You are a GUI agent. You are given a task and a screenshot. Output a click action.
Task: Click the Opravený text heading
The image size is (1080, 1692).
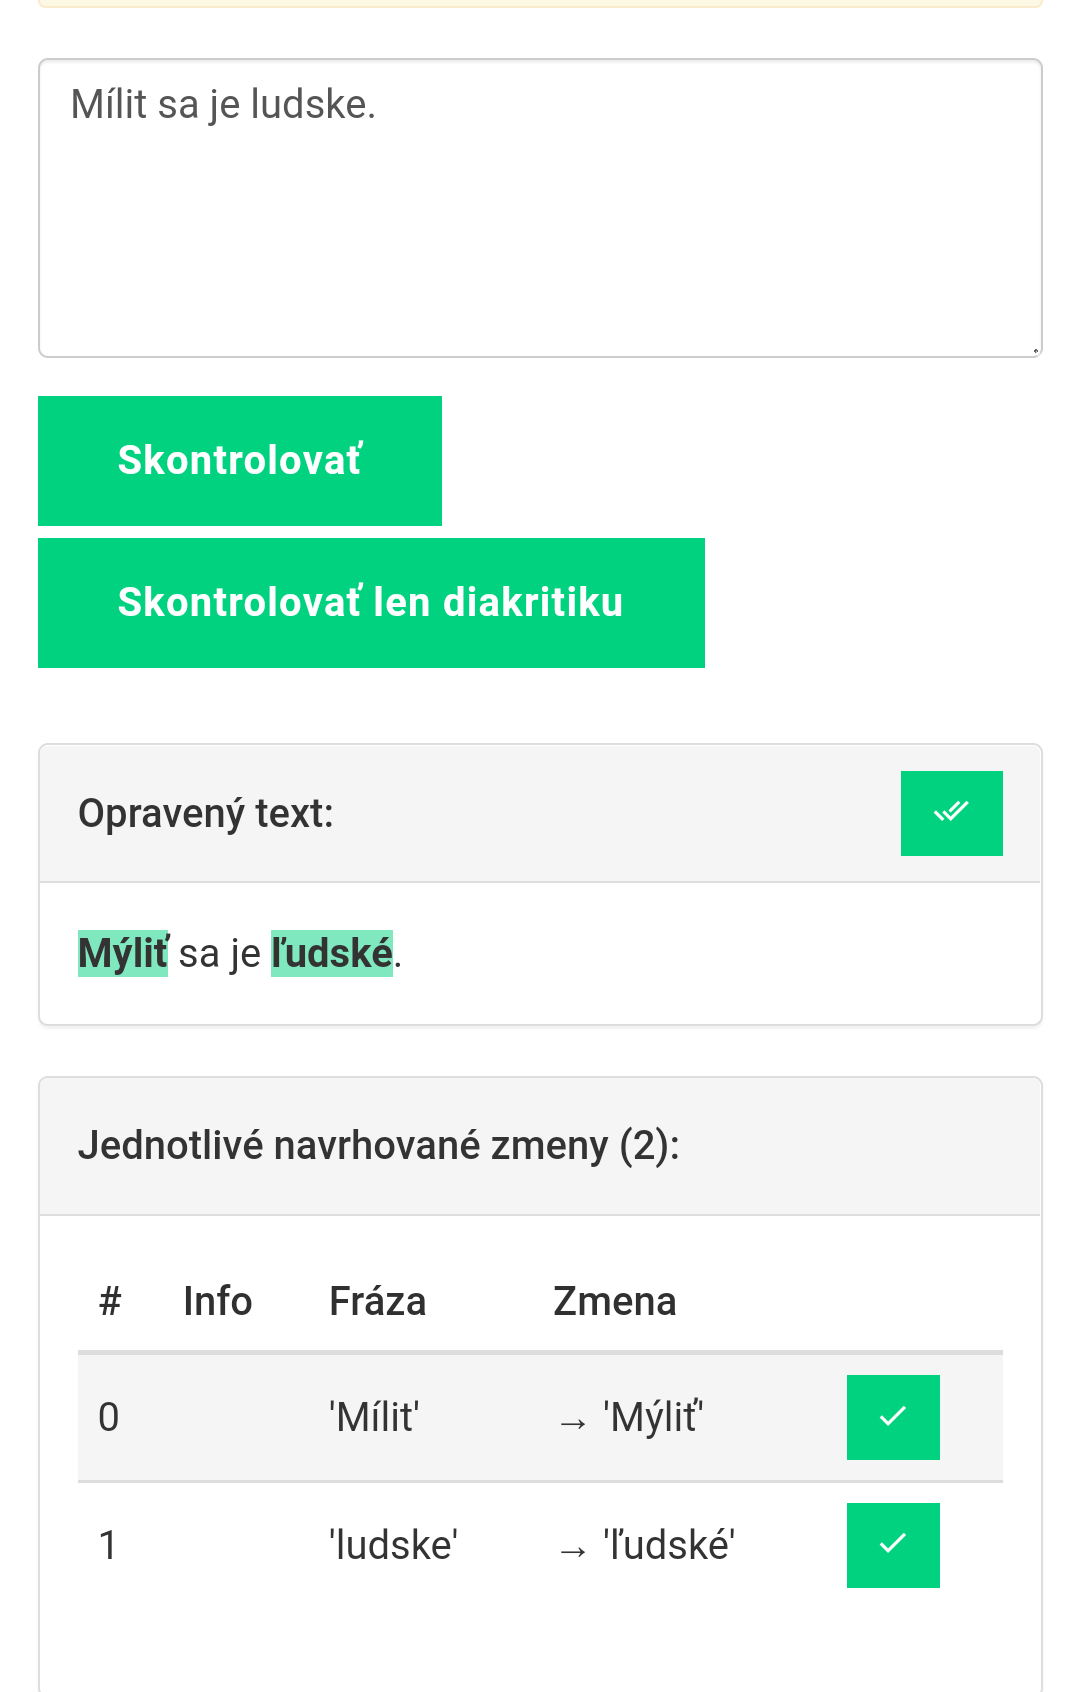[206, 813]
